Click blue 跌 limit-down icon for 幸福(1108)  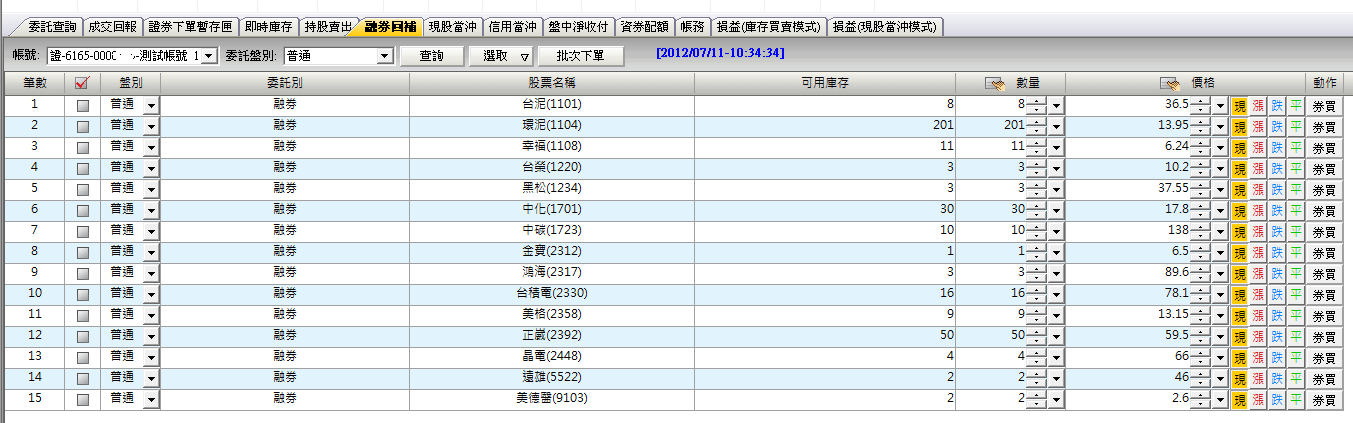pyautogui.click(x=1277, y=147)
